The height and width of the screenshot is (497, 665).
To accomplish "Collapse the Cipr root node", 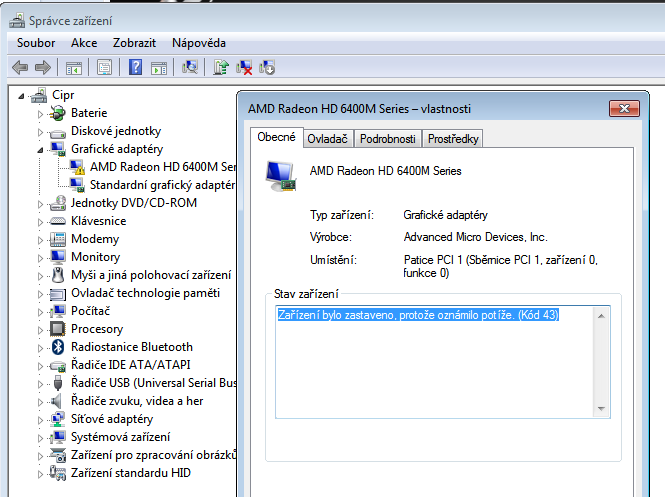I will coord(21,96).
